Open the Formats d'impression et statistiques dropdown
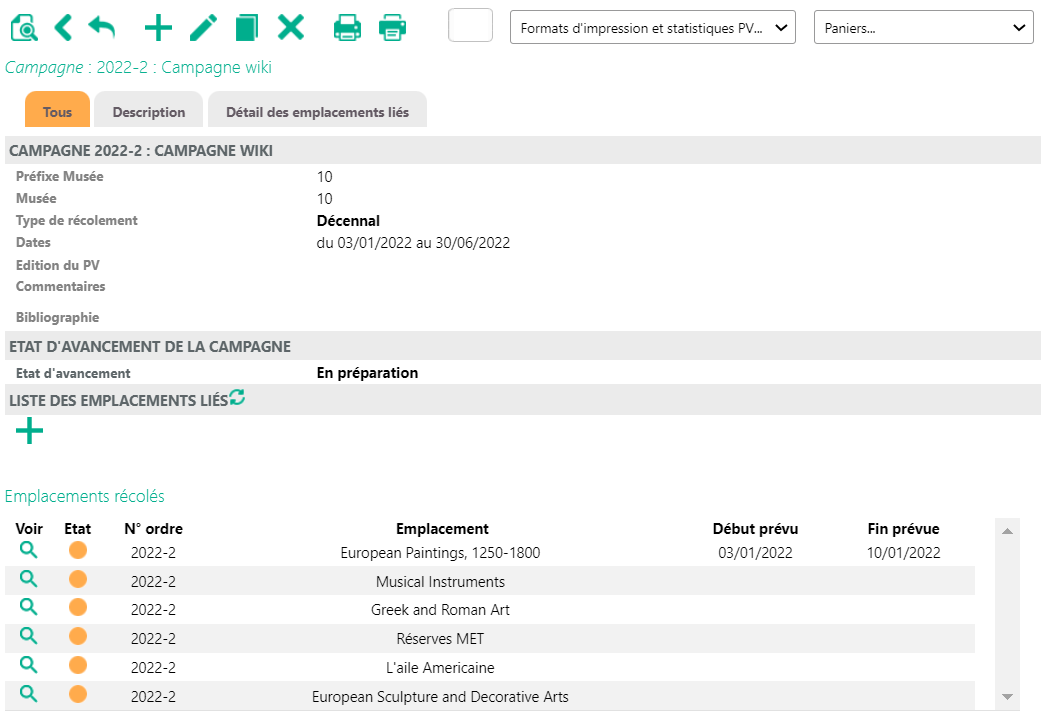The width and height of the screenshot is (1052, 725). (x=652, y=28)
